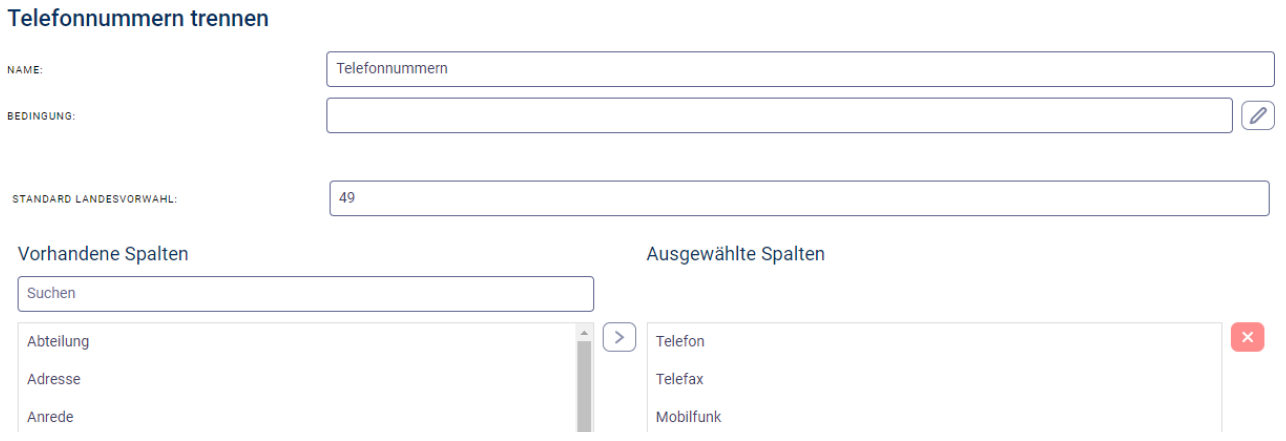Select the Adresse column entry
1286x441 pixels.
click(x=54, y=380)
